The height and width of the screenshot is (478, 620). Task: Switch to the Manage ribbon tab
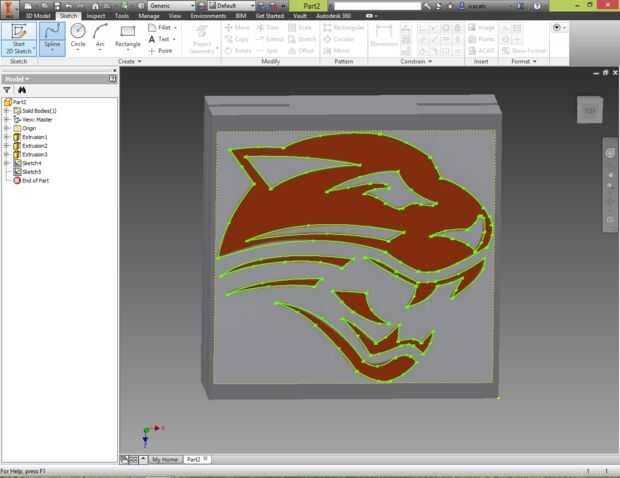tap(149, 16)
